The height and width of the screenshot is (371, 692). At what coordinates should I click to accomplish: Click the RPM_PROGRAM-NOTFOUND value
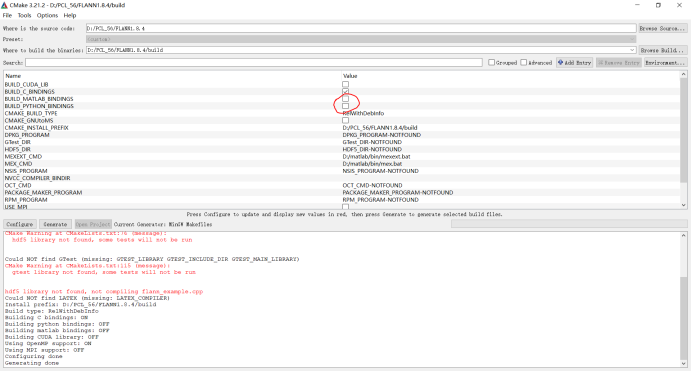[x=380, y=200]
